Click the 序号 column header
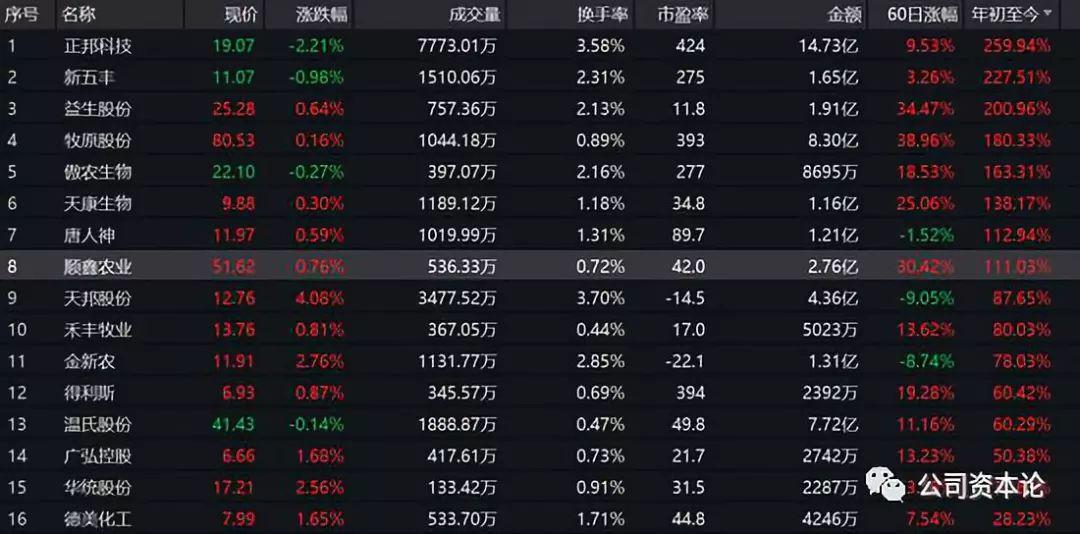This screenshot has height=534, width=1080. coord(21,14)
